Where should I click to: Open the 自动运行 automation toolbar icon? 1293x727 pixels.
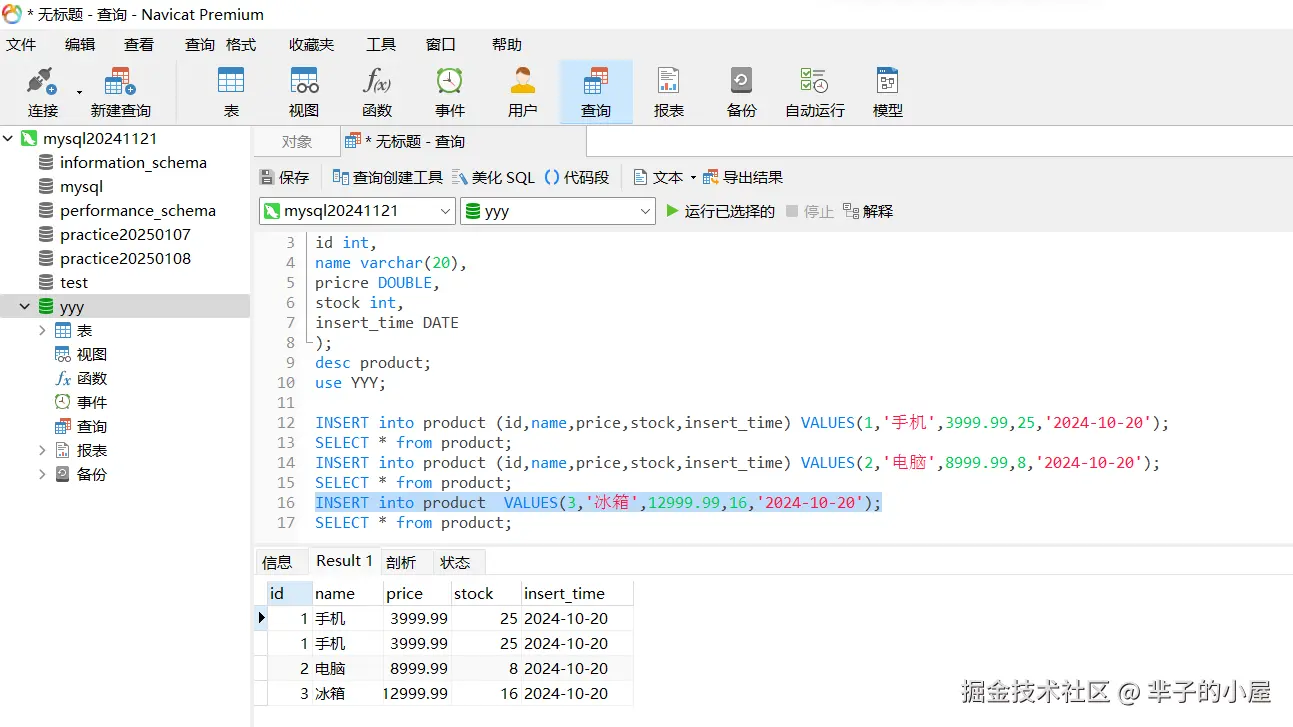point(815,92)
